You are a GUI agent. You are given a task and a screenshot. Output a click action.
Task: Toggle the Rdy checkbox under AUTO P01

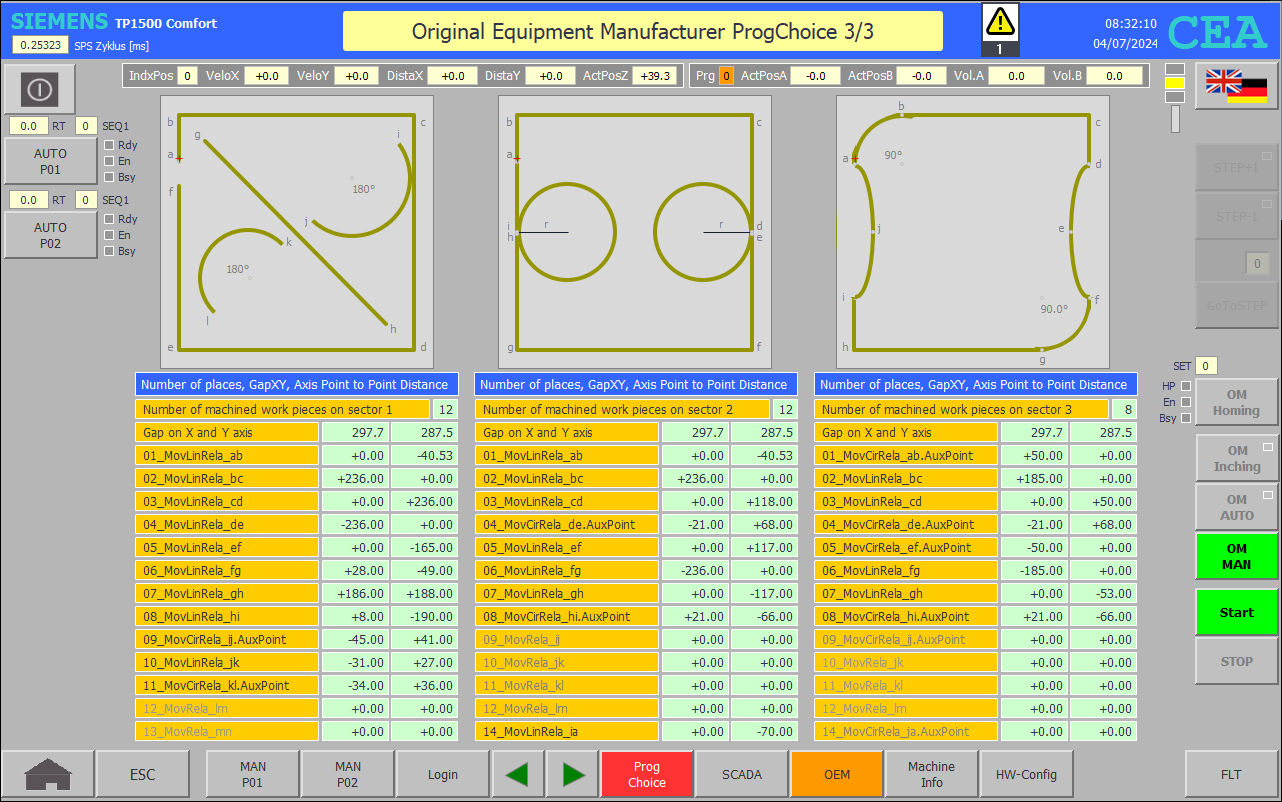(x=109, y=145)
